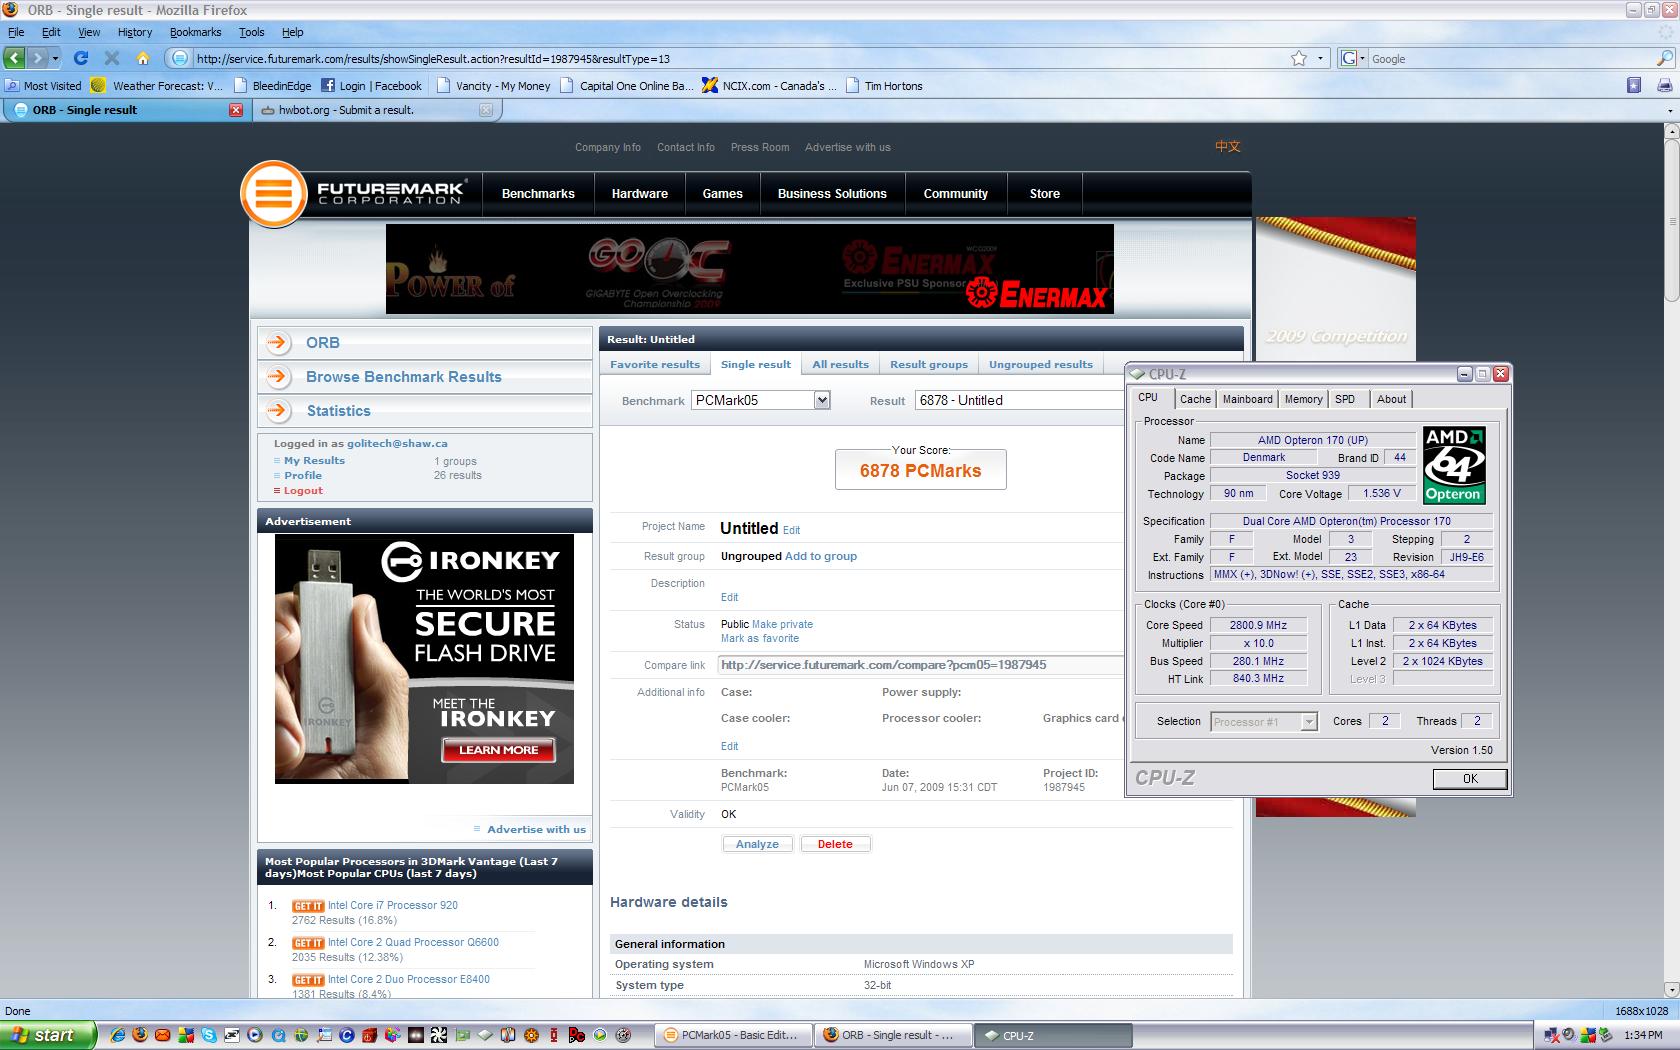
Task: Click GET IT badge beside Core 2 Quad Q6600
Action: 308,943
